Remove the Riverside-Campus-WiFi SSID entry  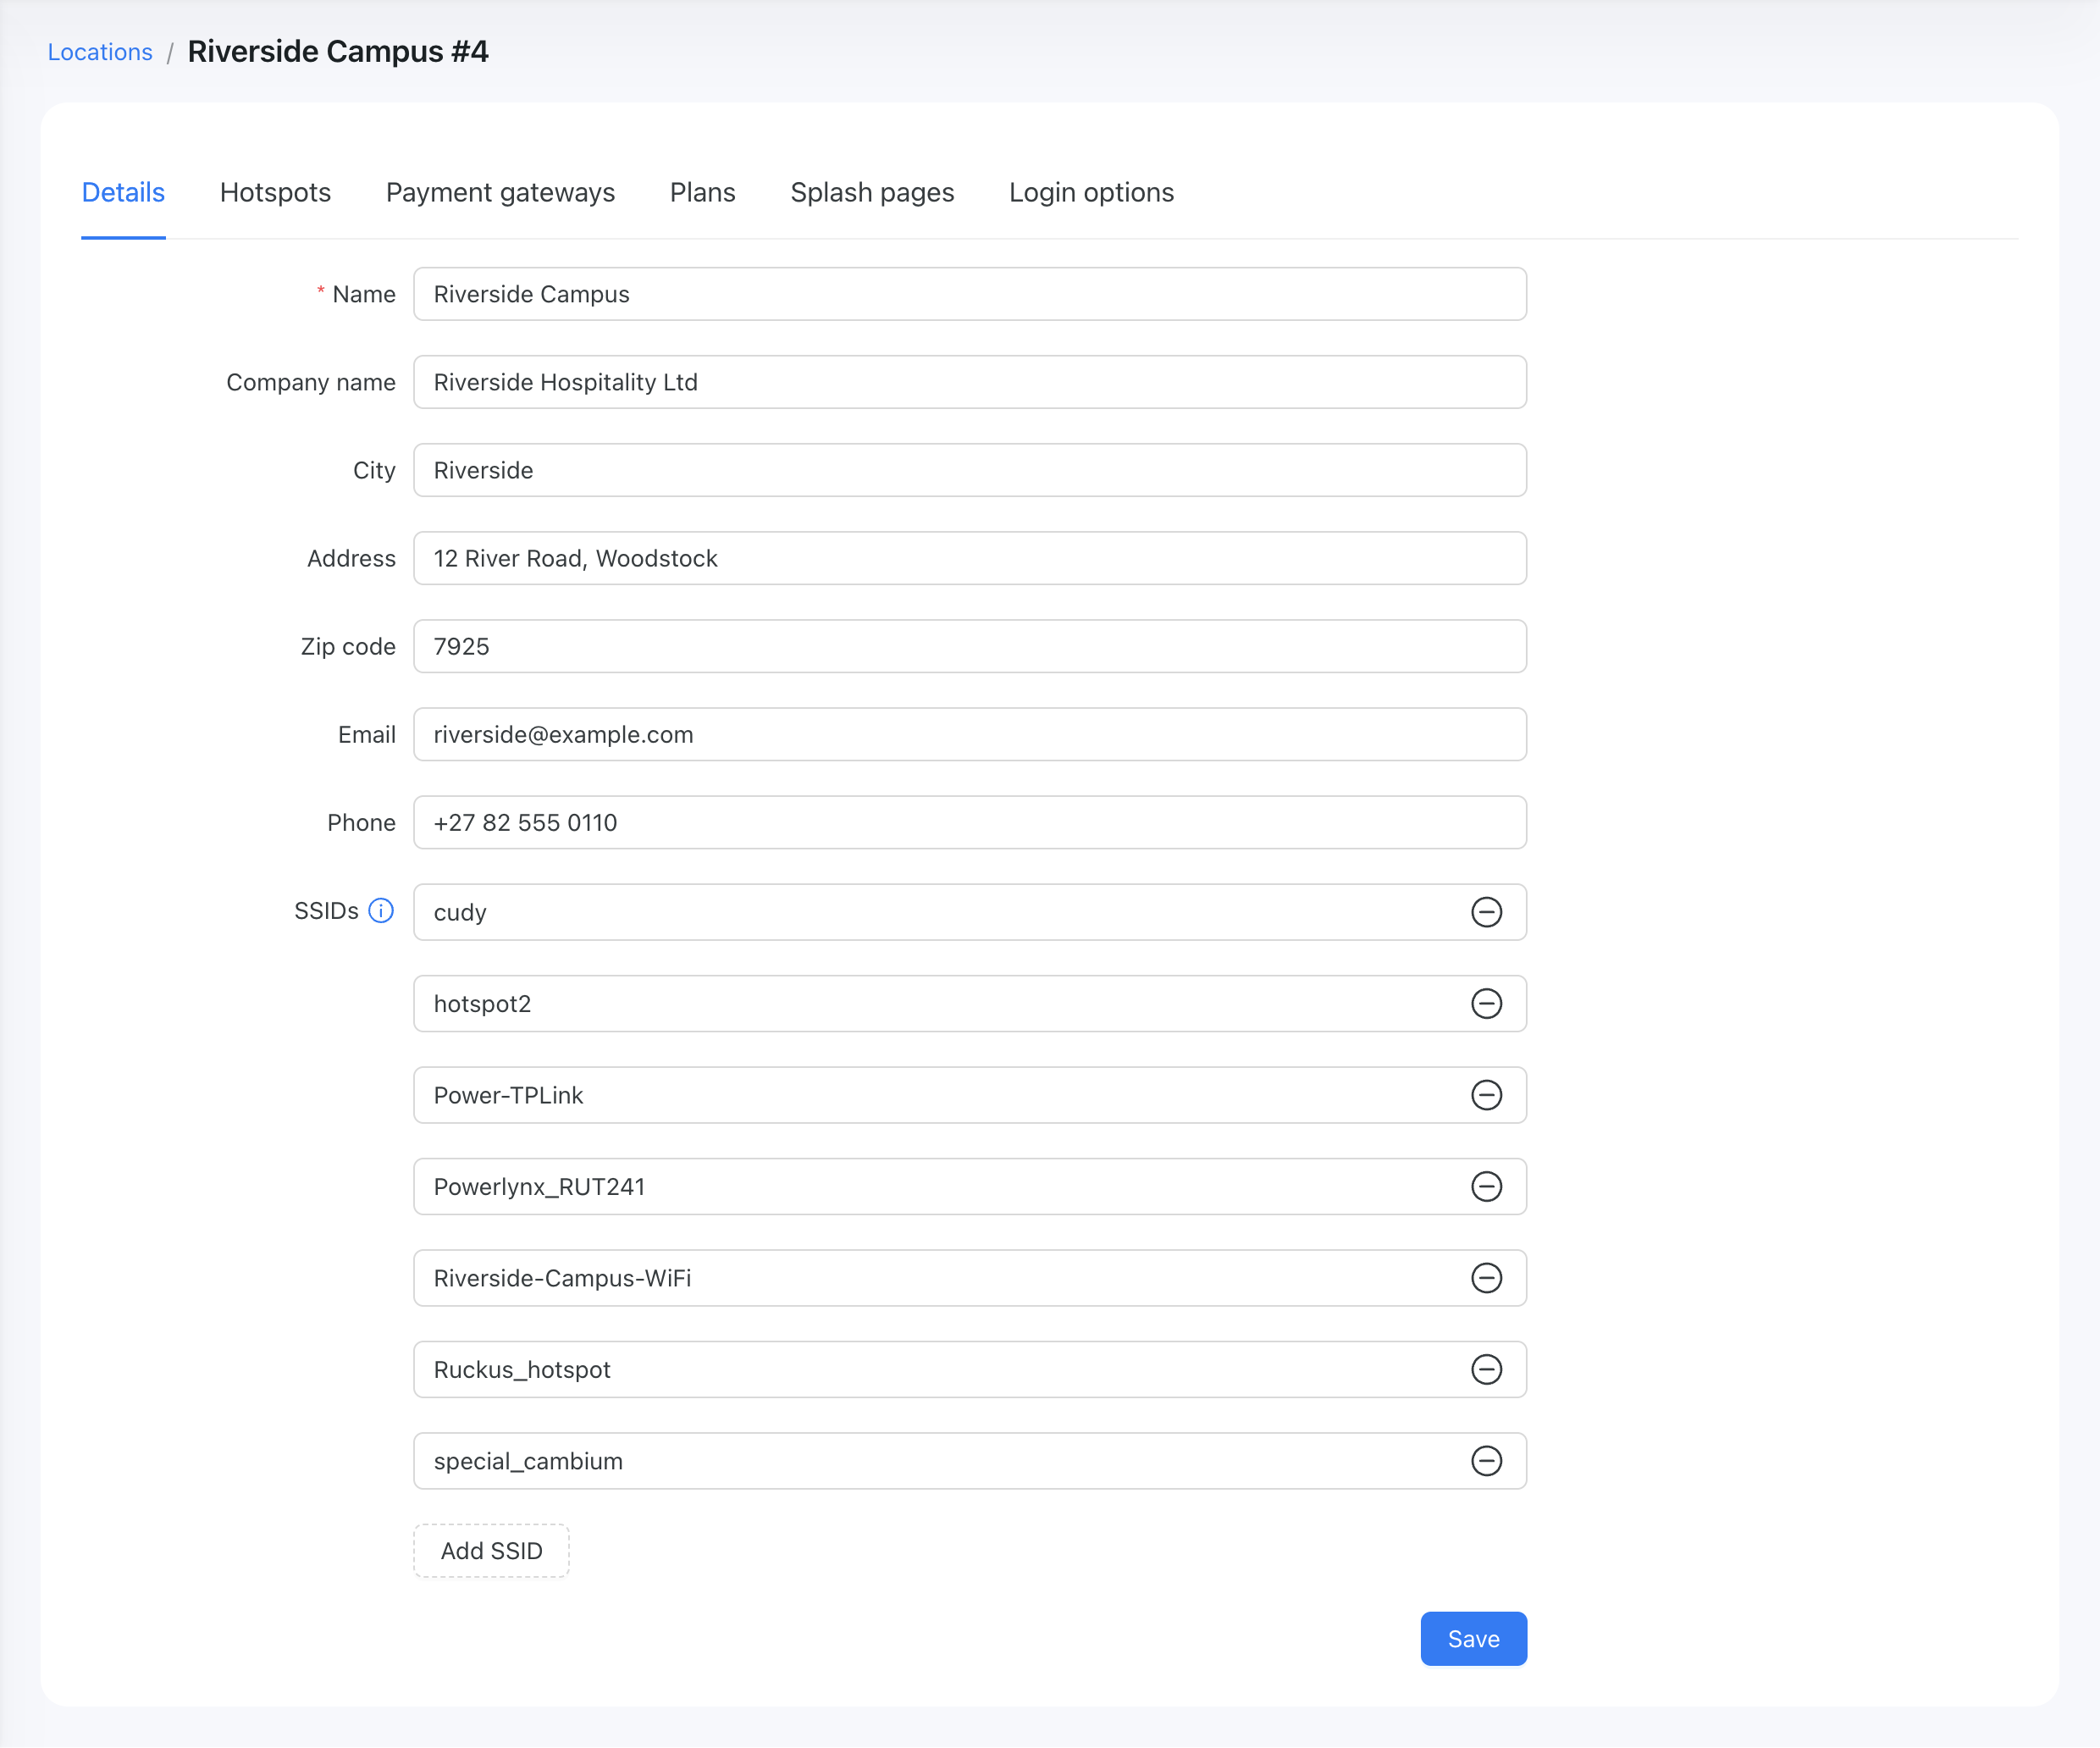[1486, 1278]
